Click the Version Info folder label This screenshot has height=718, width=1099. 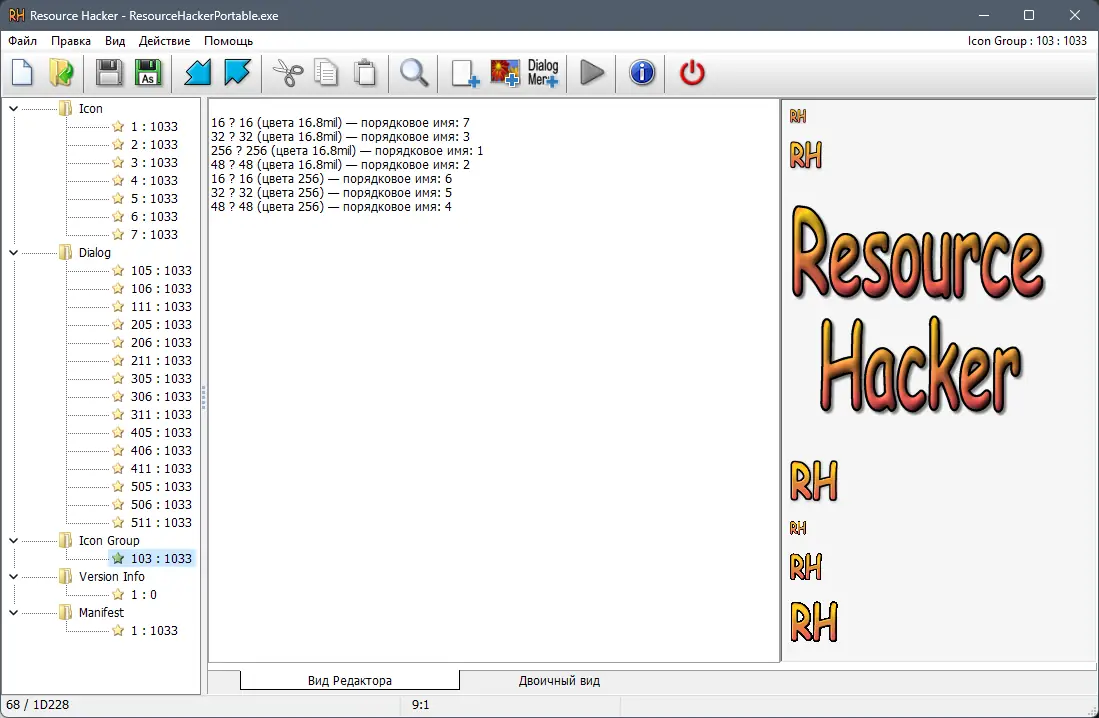111,576
